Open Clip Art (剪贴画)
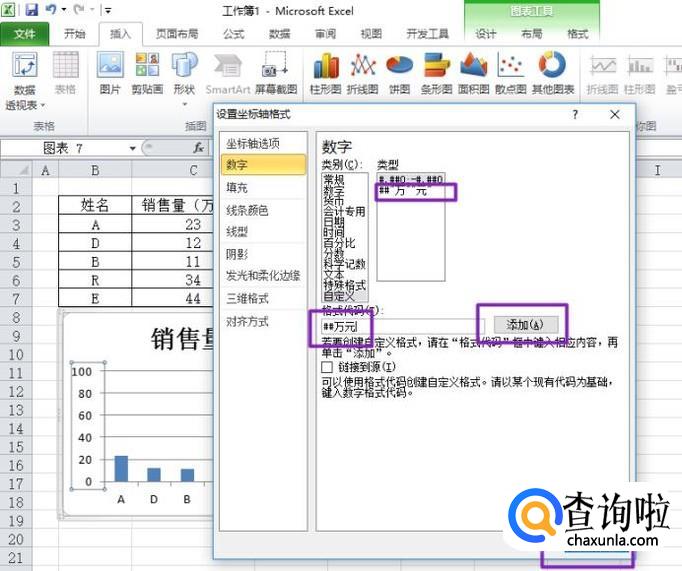The height and width of the screenshot is (571, 682). coord(147,73)
